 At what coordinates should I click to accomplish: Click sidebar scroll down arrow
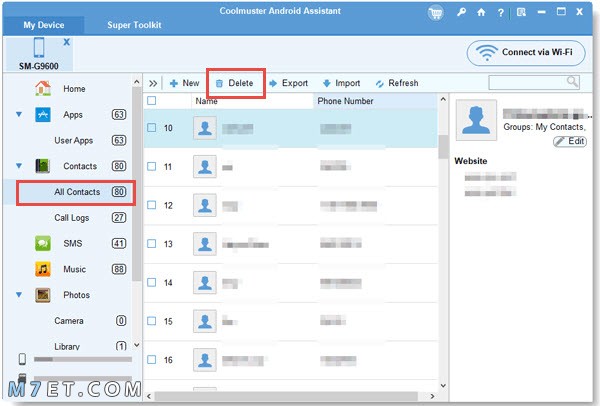(x=137, y=345)
